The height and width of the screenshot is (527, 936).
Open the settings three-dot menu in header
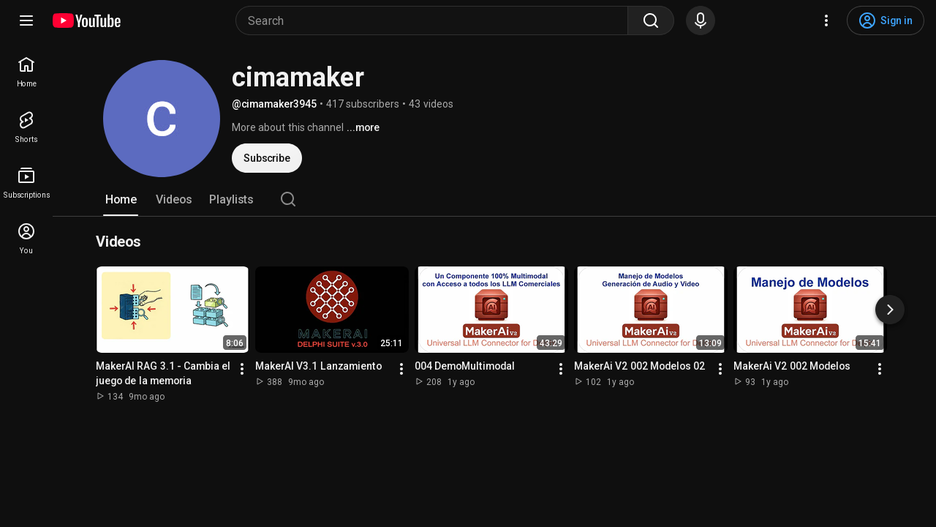826,21
